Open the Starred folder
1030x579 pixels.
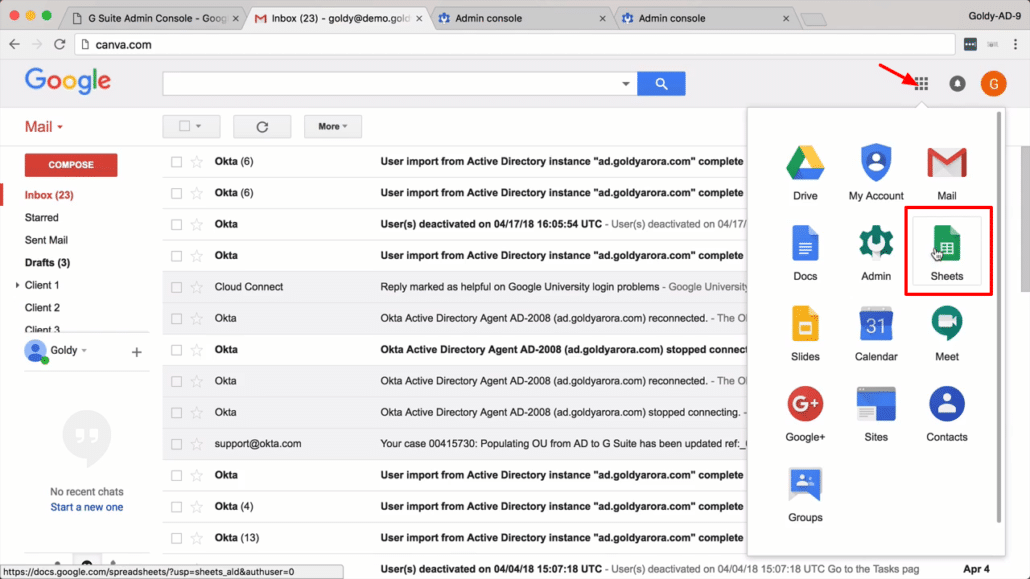point(41,218)
